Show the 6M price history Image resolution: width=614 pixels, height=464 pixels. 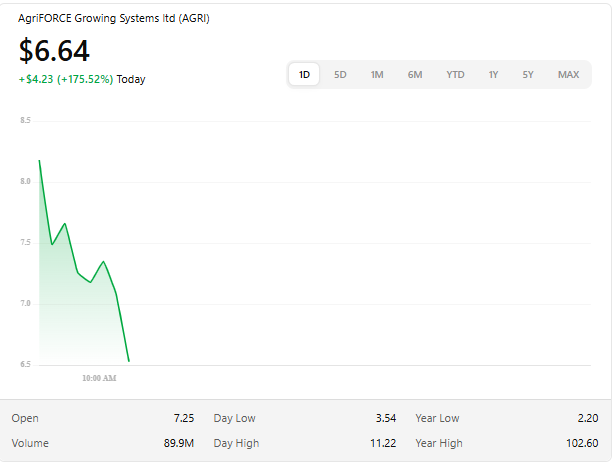point(415,74)
